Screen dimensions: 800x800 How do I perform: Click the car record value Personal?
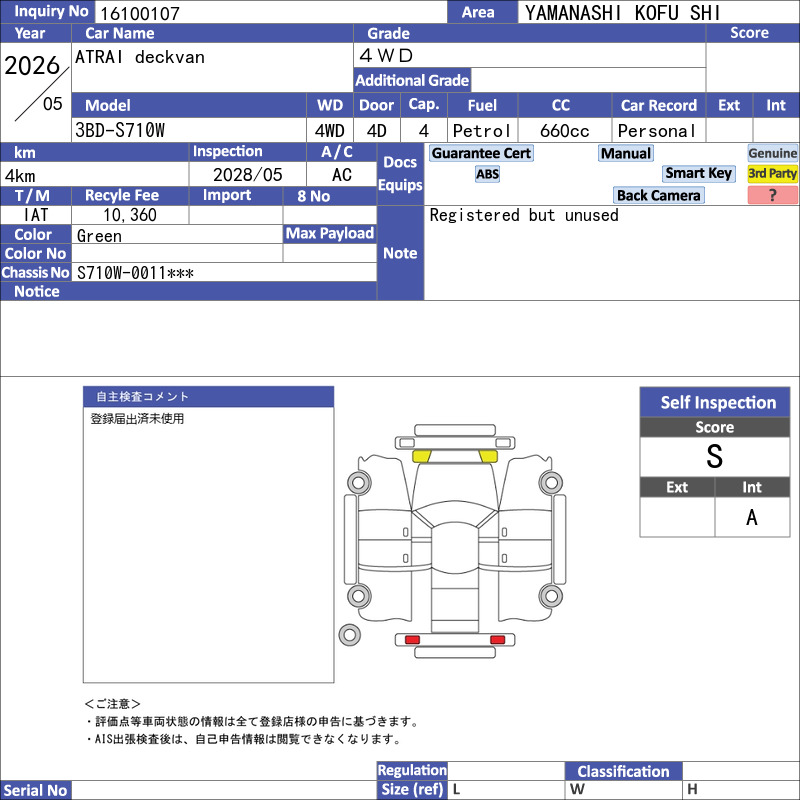click(657, 131)
